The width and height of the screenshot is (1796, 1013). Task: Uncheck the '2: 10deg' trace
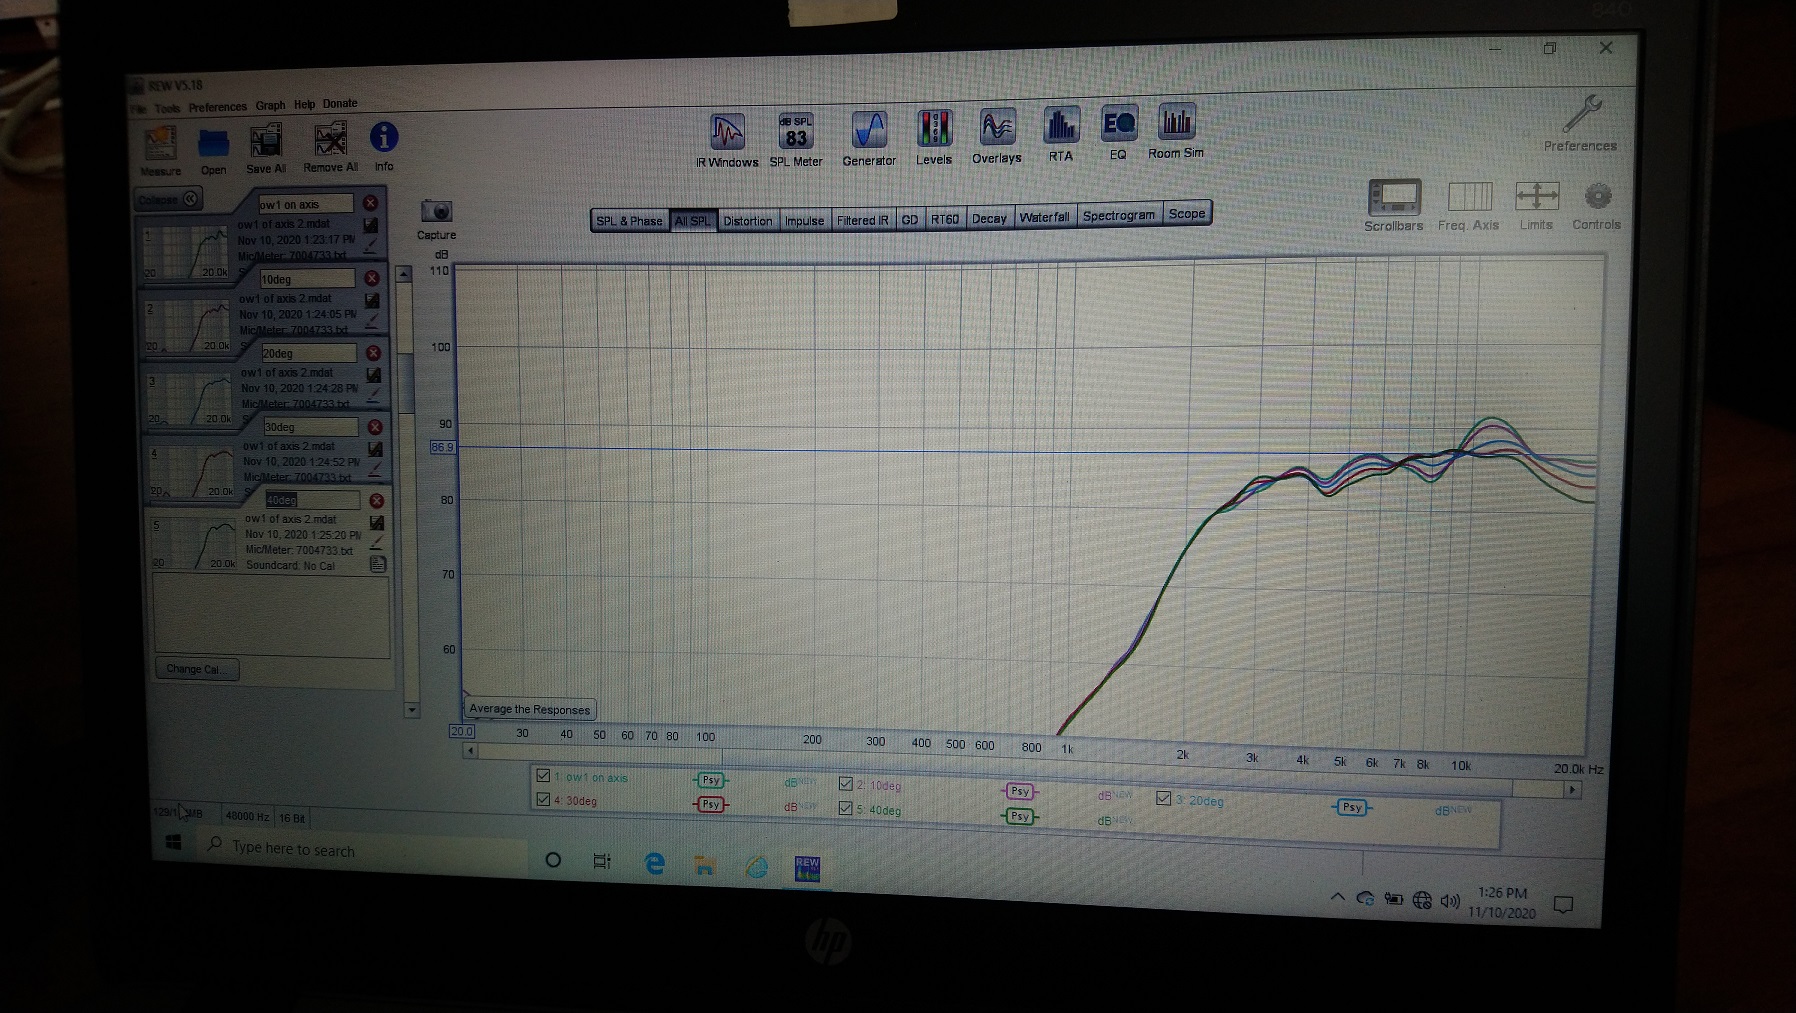[x=846, y=784]
